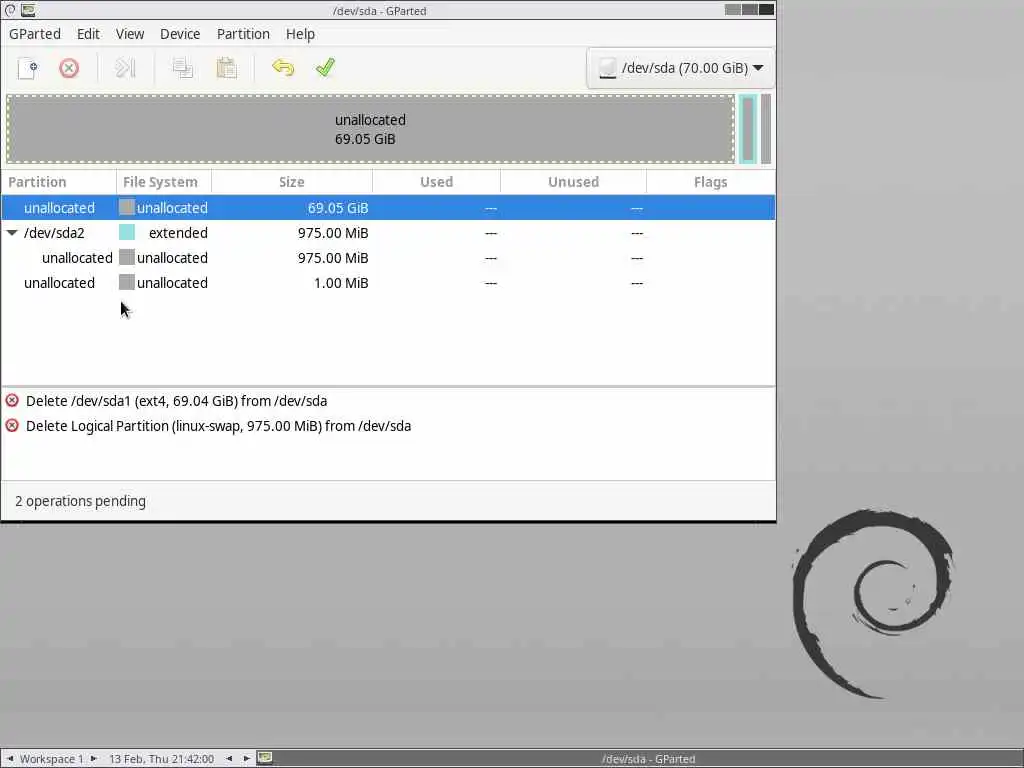
Task: Click the second titlebar icon on left
Action: pos(28,10)
